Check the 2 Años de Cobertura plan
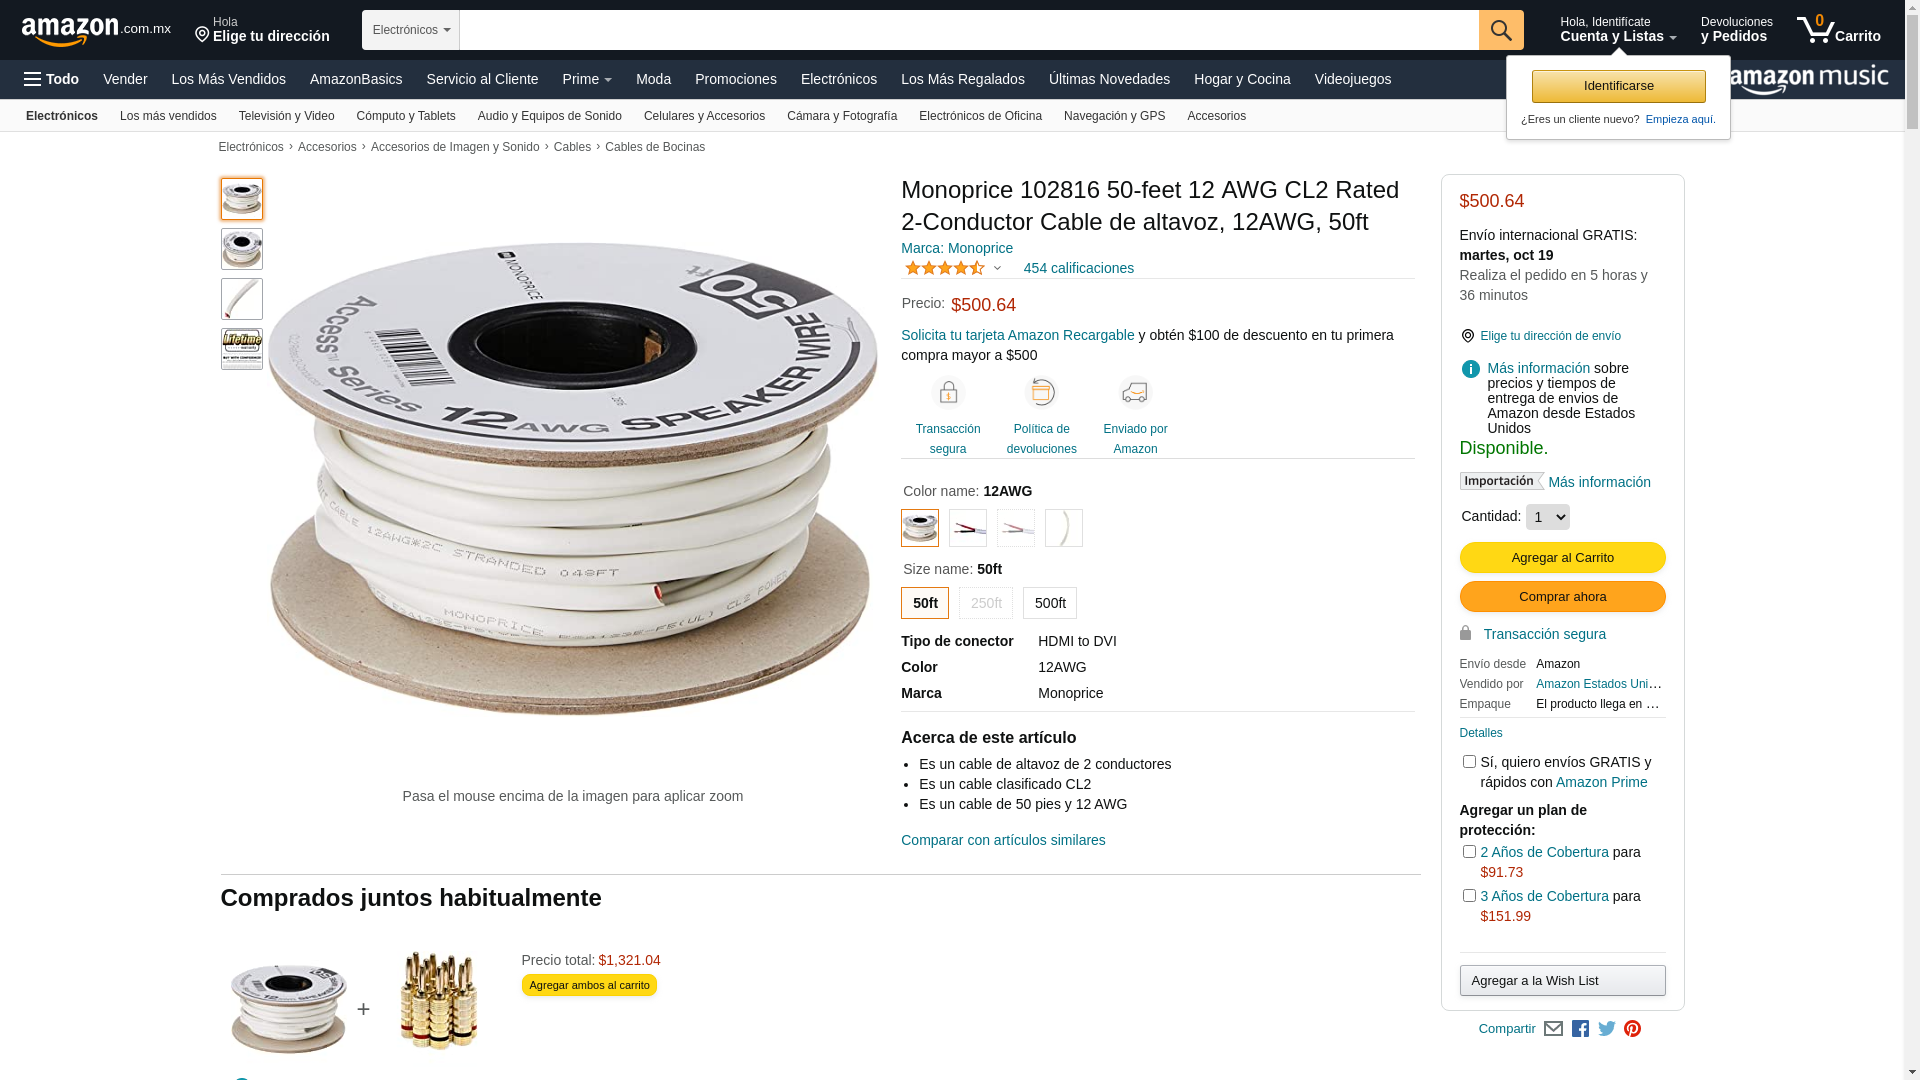This screenshot has width=1920, height=1080. [1469, 852]
